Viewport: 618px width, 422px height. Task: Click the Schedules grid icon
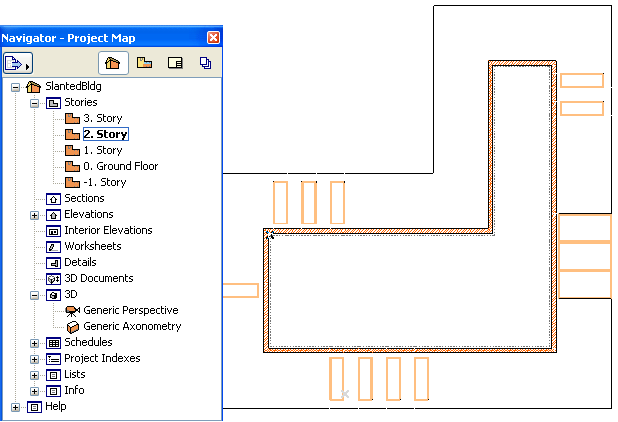(53, 343)
